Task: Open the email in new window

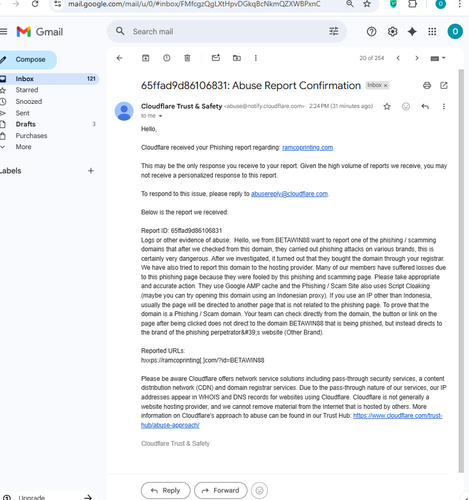Action: tap(444, 86)
